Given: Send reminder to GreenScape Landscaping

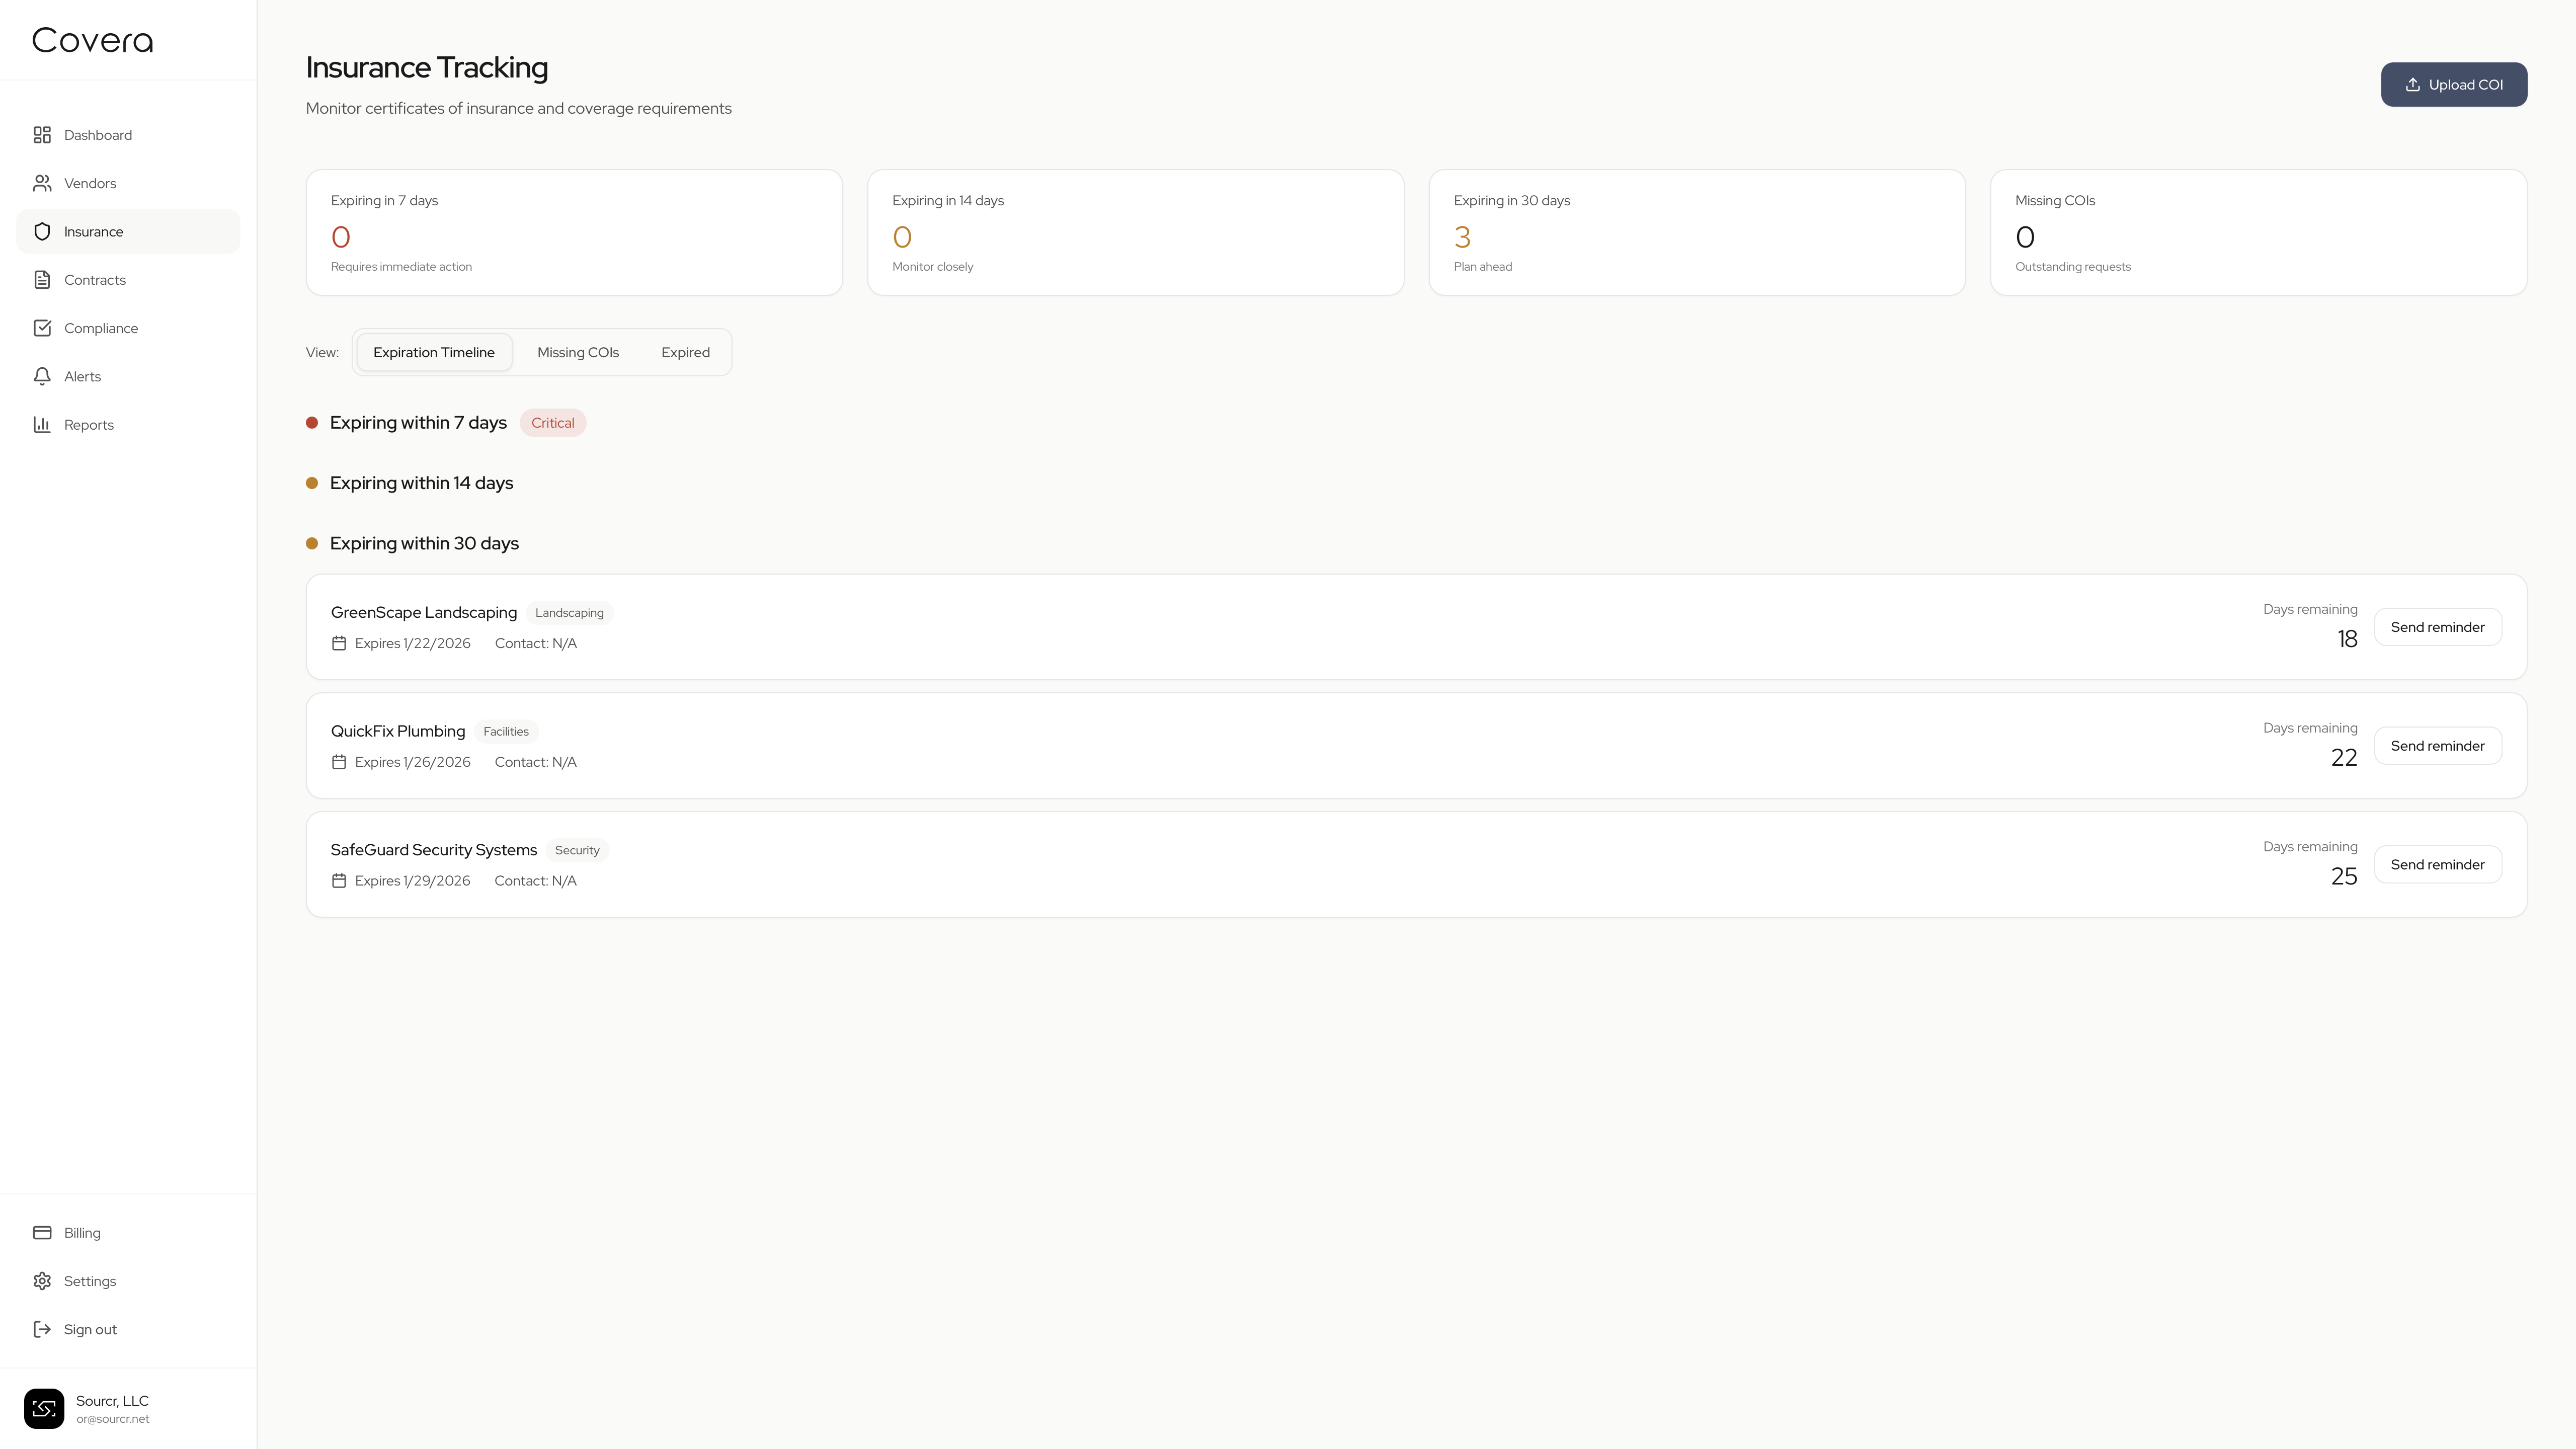Looking at the screenshot, I should [x=2437, y=627].
